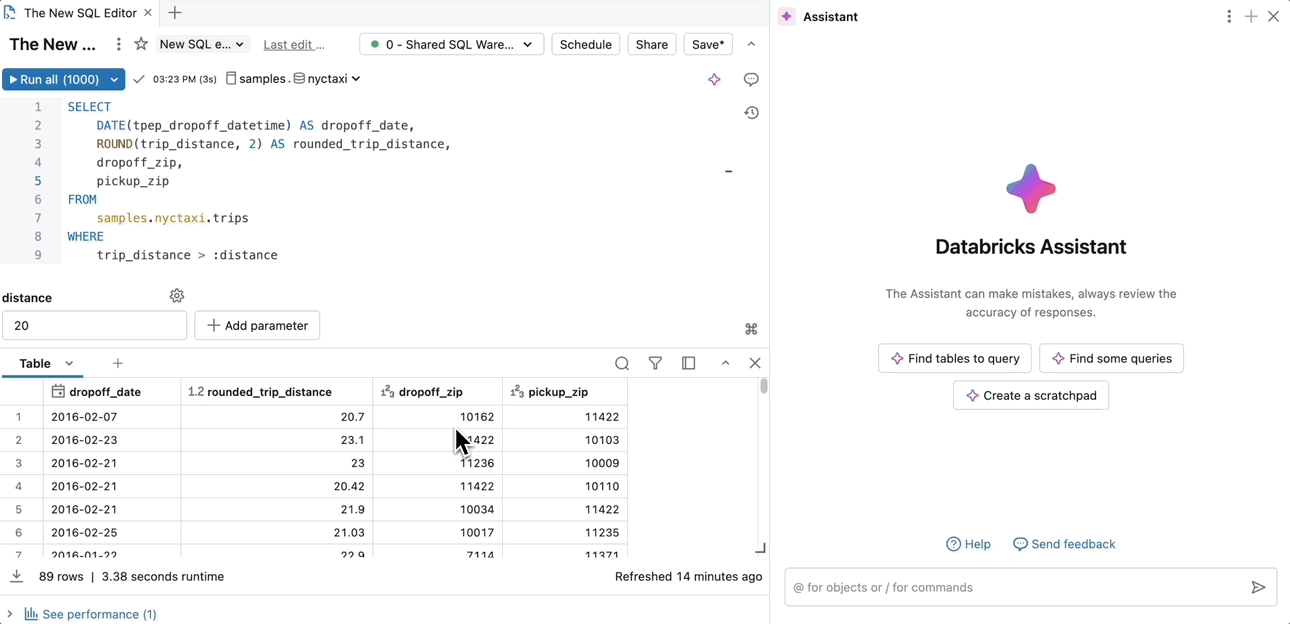Filter the results table
1290x624 pixels.
pos(655,363)
